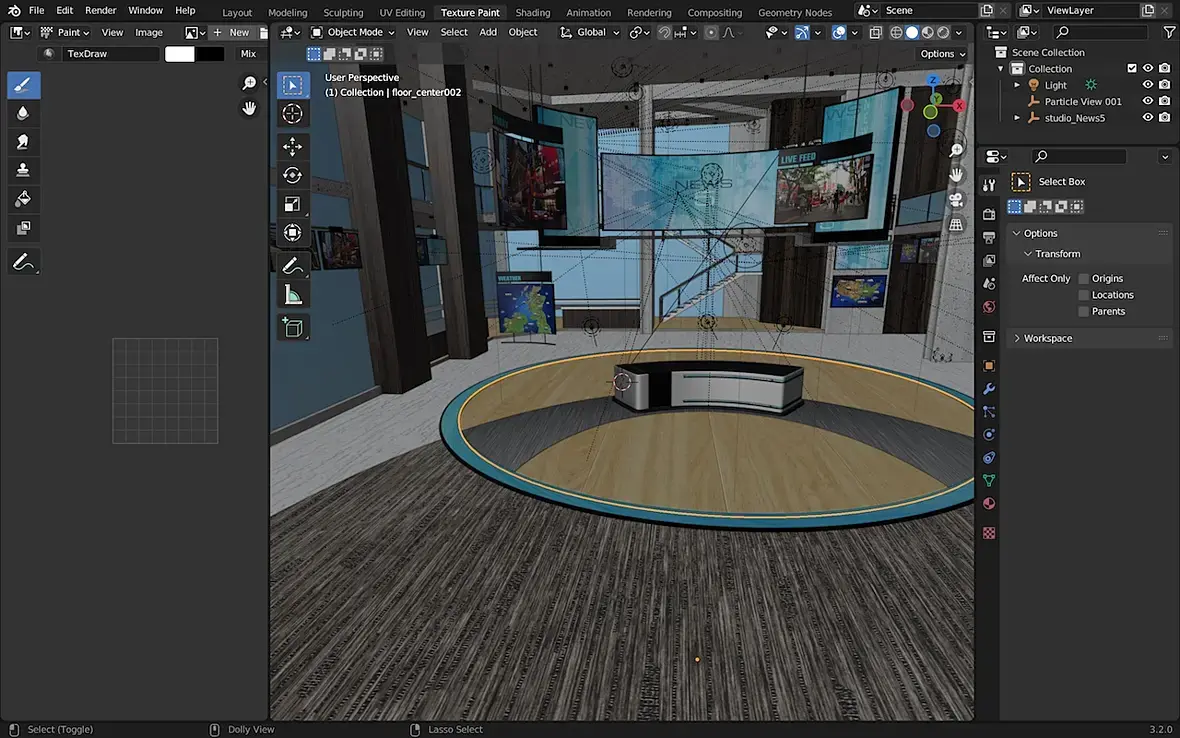Click the New image button
The height and width of the screenshot is (738, 1180).
point(231,32)
